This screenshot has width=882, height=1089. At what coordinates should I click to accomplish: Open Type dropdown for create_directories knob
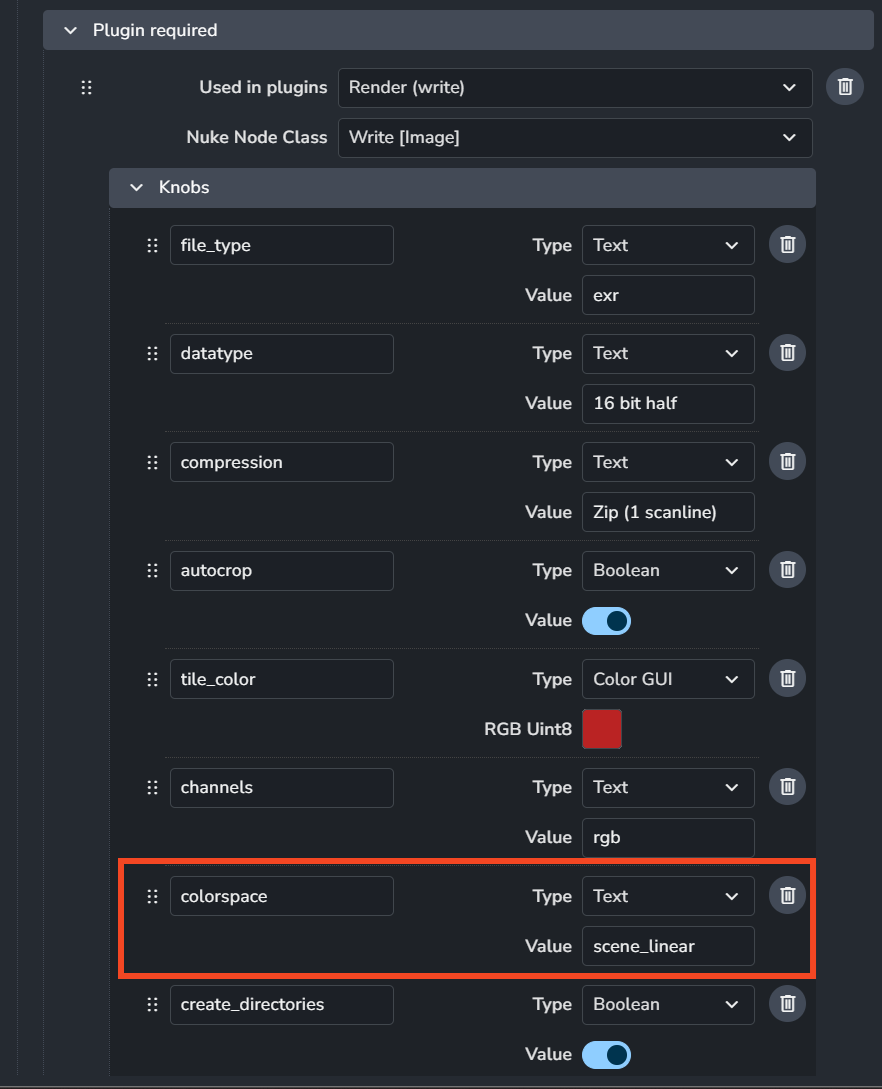[x=667, y=1004]
